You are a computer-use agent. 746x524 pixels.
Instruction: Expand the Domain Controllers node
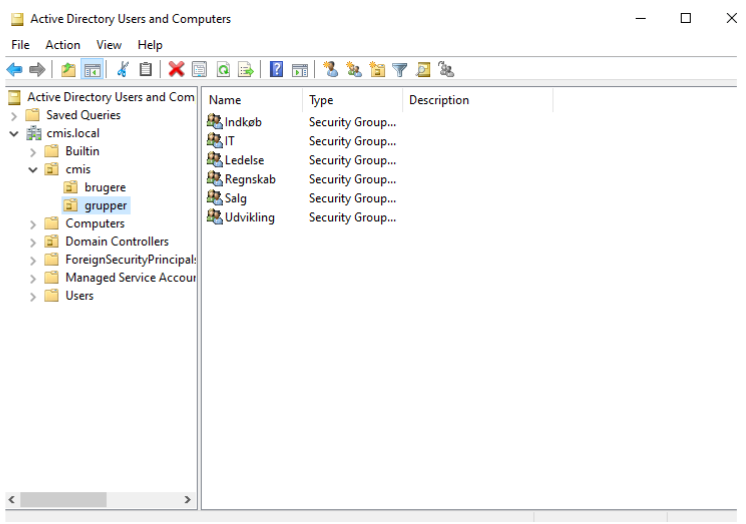pyautogui.click(x=33, y=242)
